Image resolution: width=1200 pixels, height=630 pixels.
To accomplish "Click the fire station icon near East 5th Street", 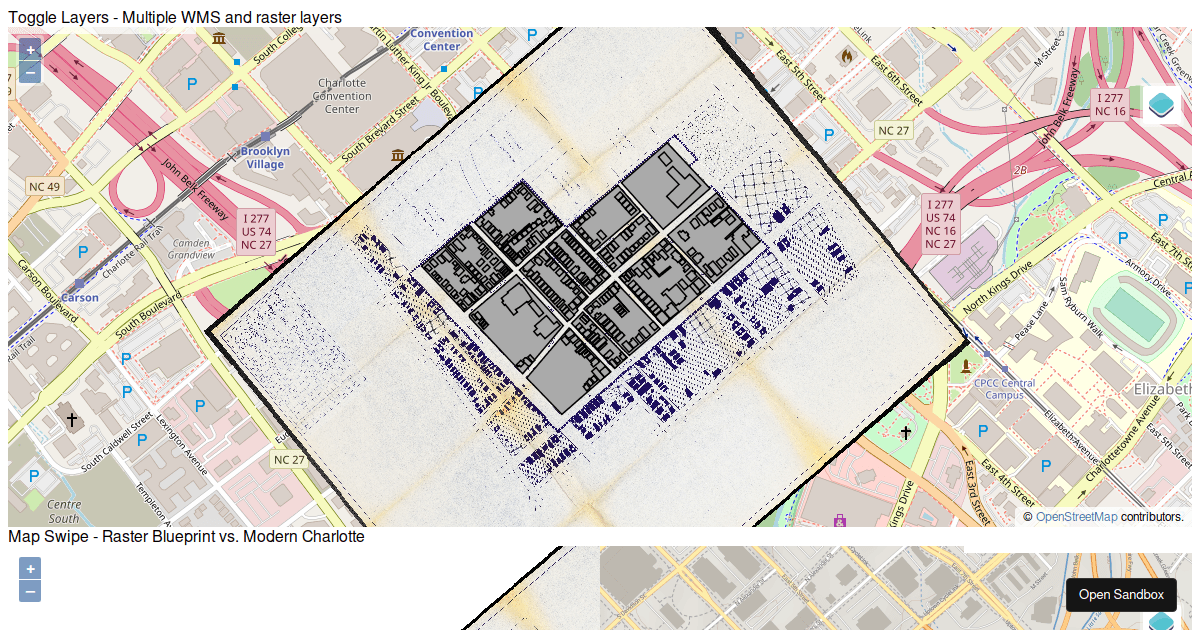I will (x=847, y=56).
